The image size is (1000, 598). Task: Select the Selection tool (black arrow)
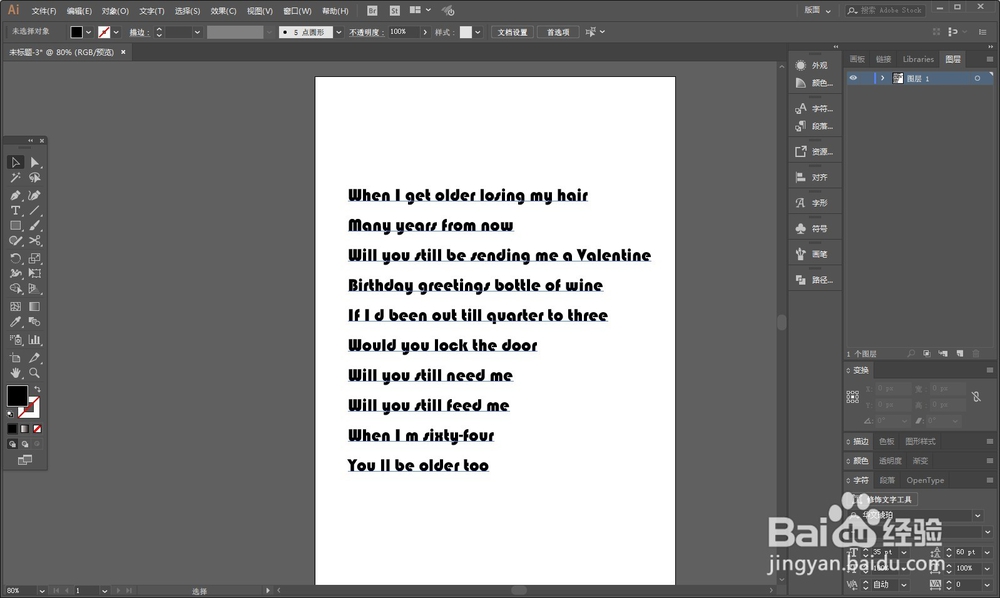(15, 163)
